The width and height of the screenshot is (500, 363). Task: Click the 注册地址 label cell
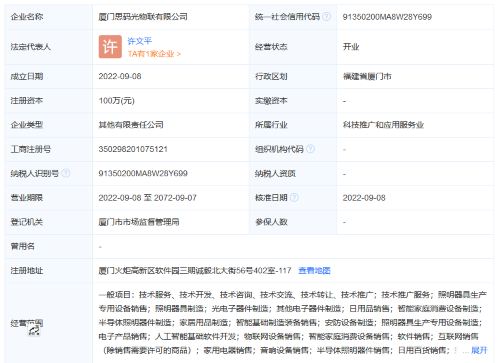[49, 270]
